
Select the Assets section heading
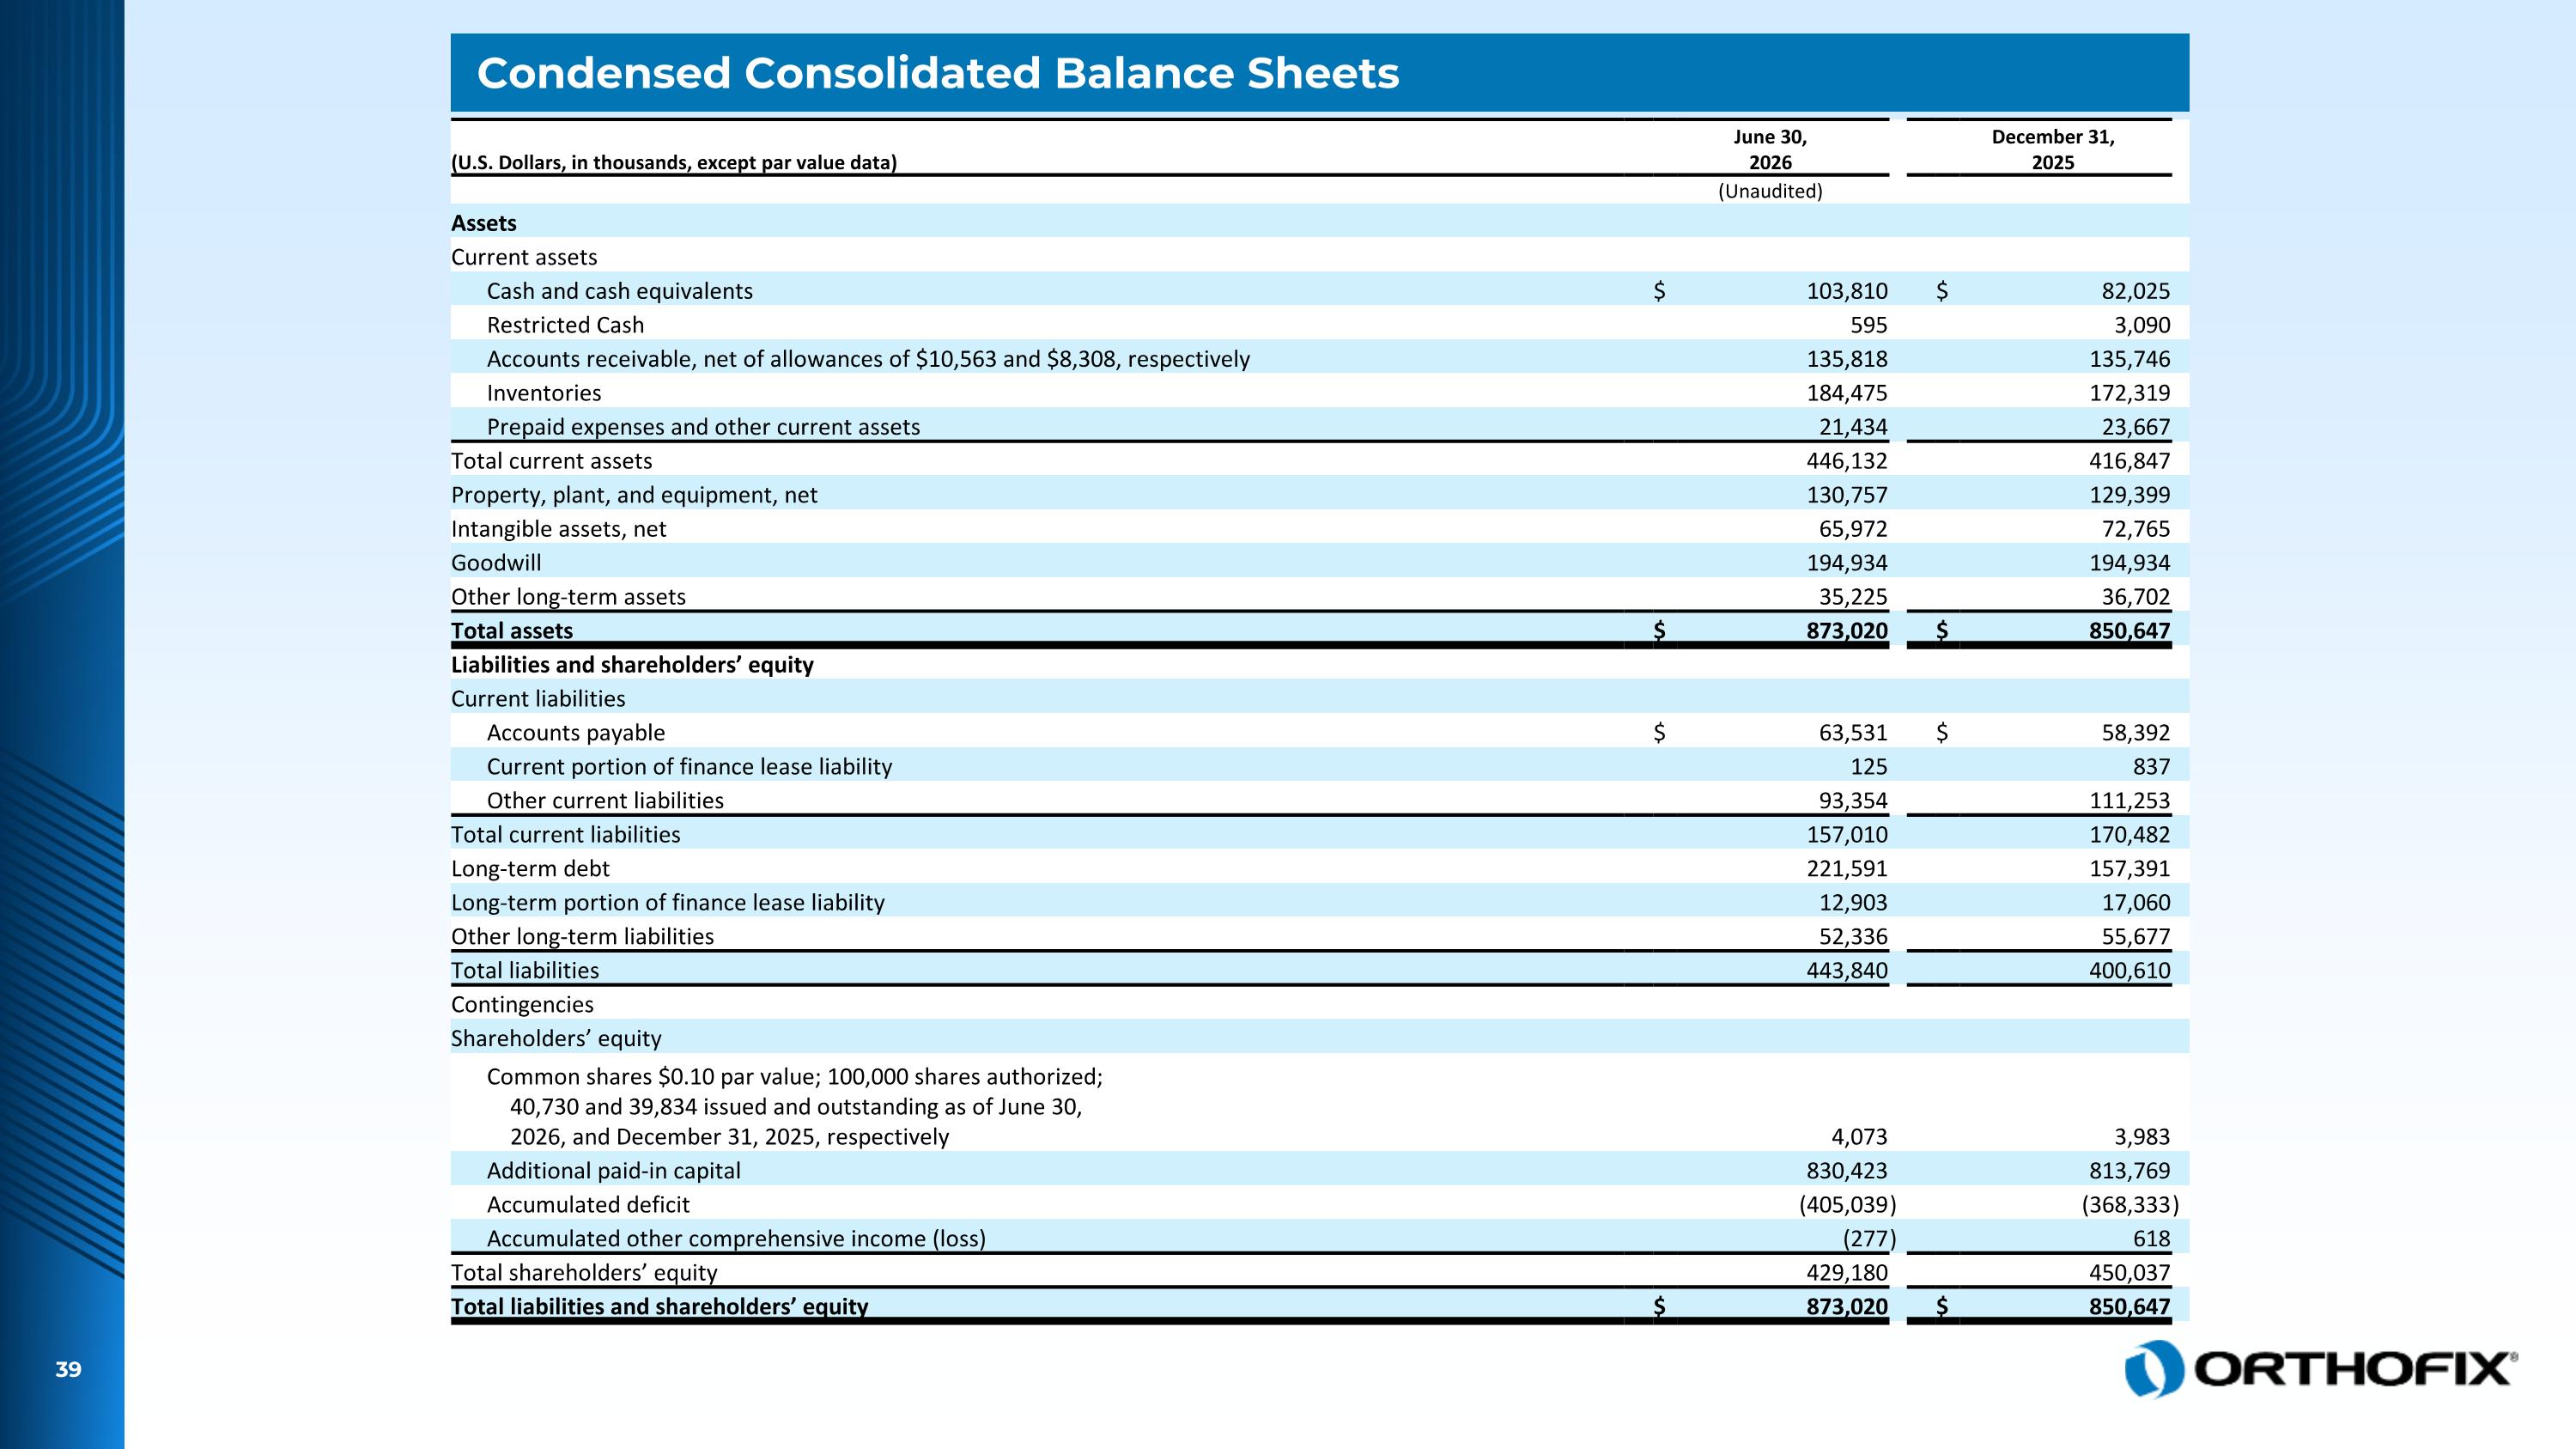(484, 223)
